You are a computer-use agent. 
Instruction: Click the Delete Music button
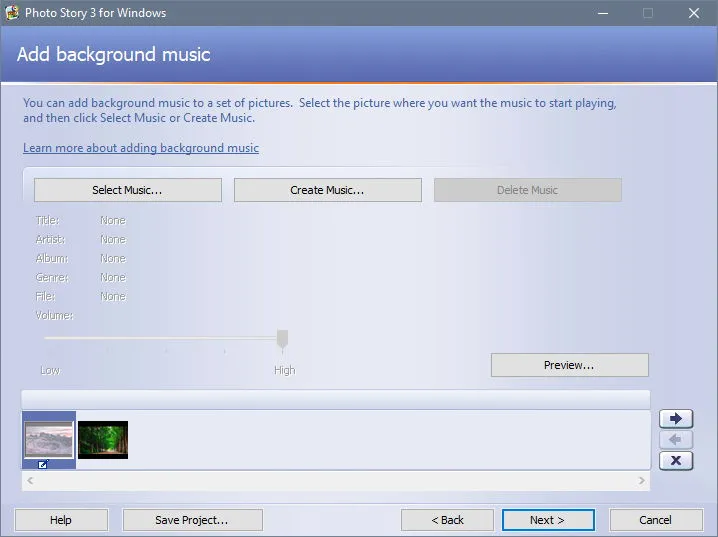[528, 190]
